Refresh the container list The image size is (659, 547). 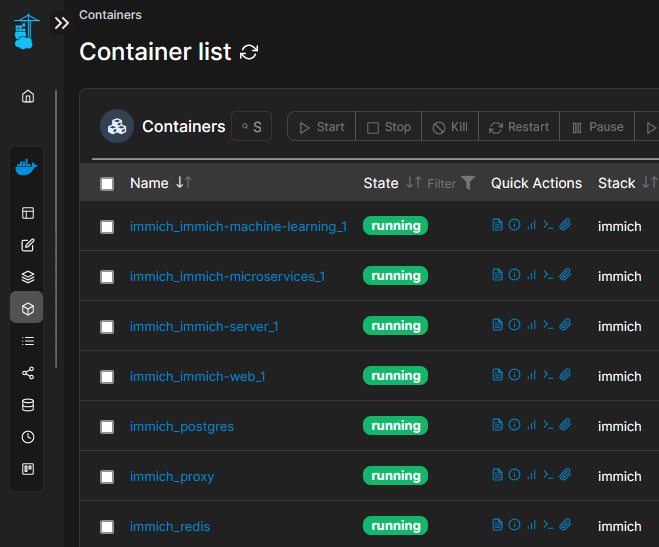249,53
